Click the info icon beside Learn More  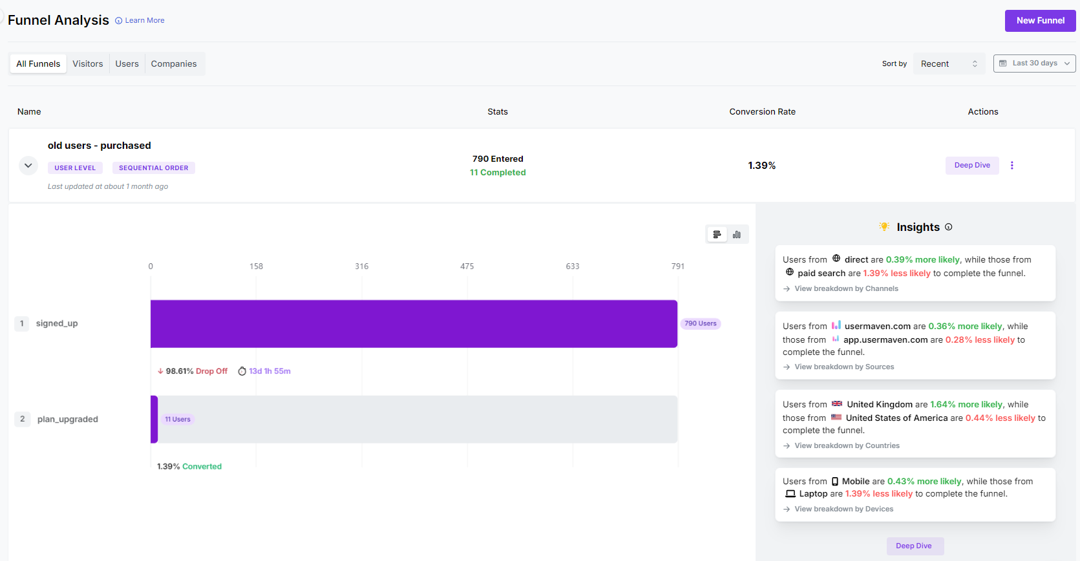(x=118, y=21)
